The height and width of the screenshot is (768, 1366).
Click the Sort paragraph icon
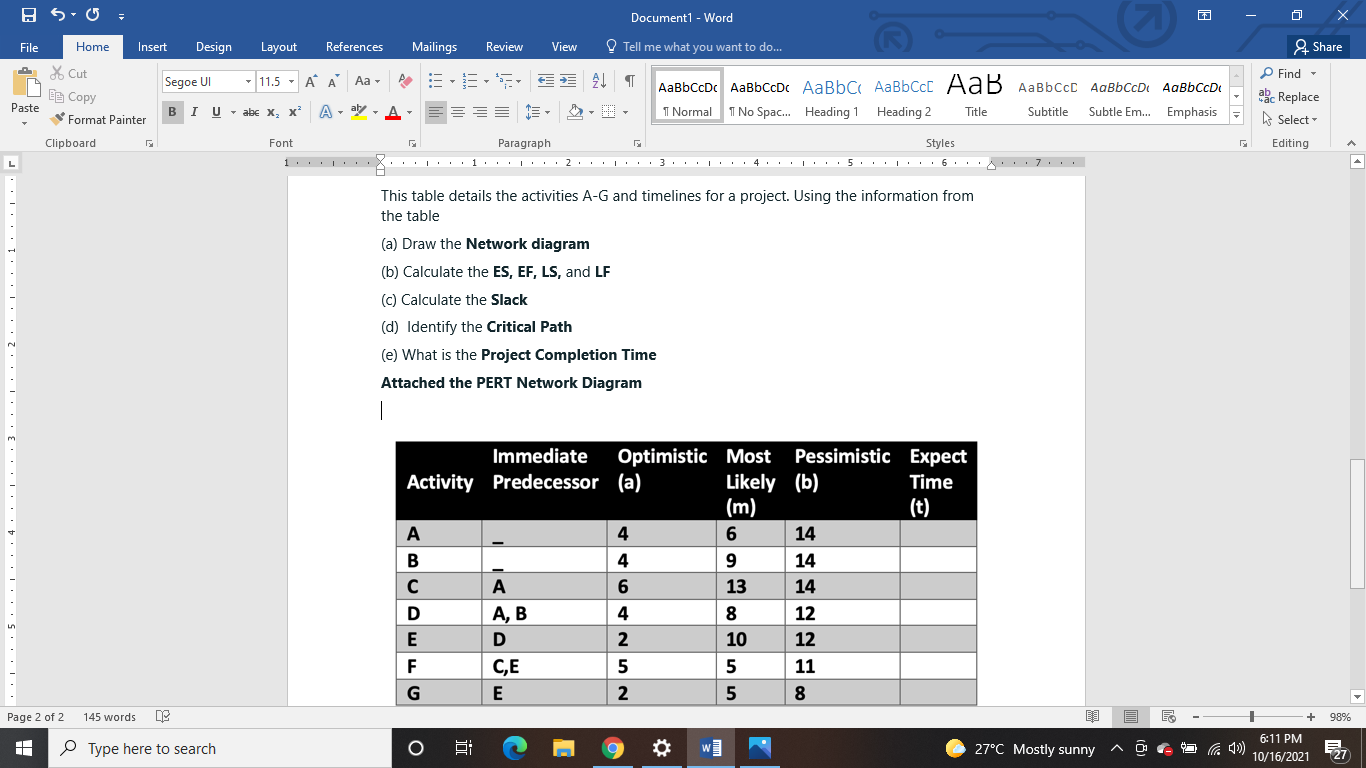coord(599,81)
